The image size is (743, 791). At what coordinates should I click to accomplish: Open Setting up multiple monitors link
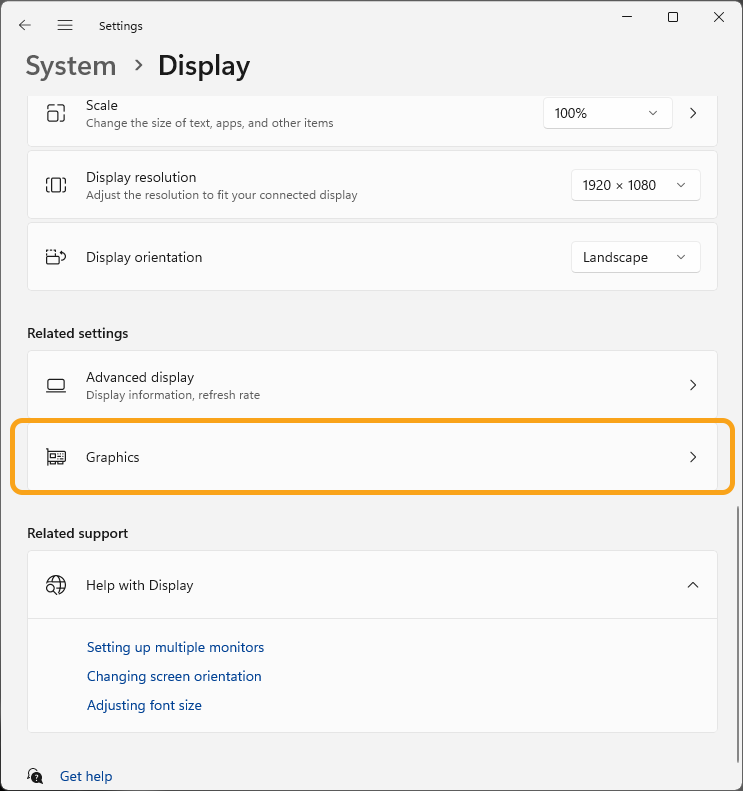(x=175, y=647)
